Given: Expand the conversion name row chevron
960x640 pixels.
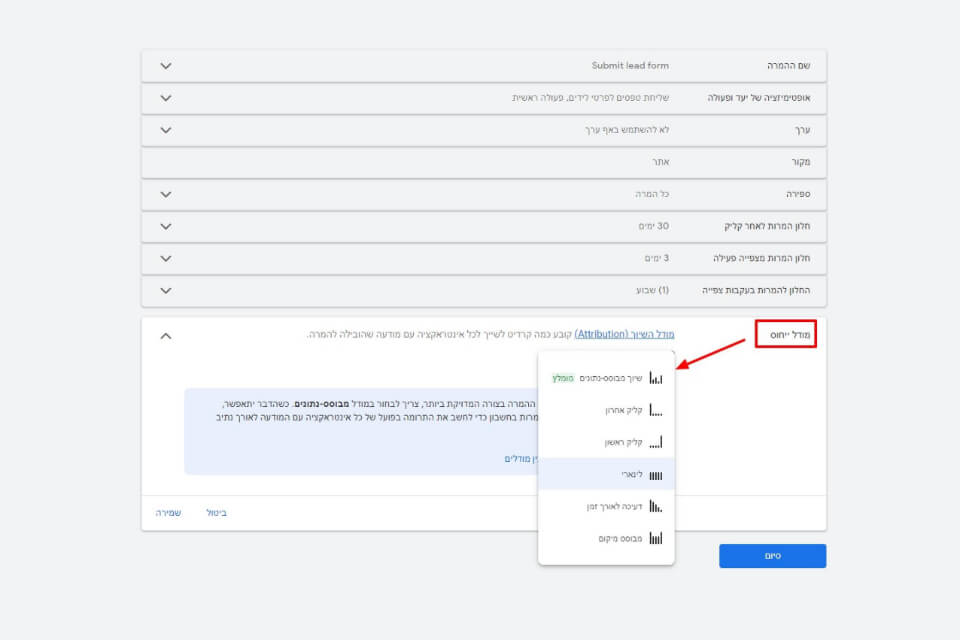Looking at the screenshot, I should [x=166, y=66].
